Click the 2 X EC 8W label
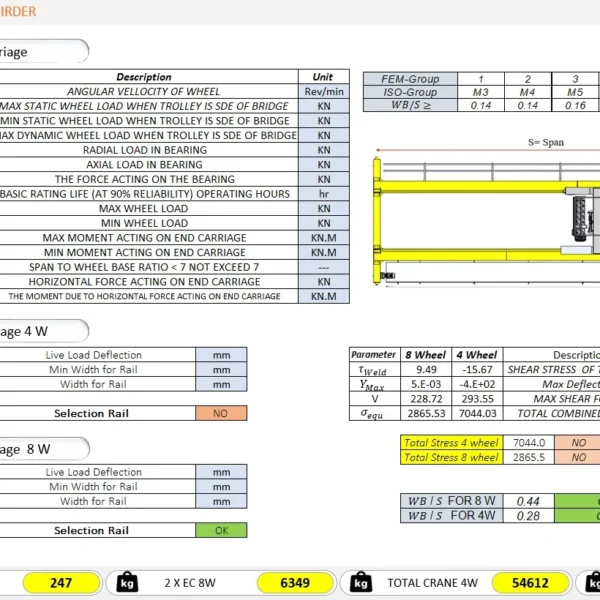Viewport: 600px width, 600px height. [190, 583]
